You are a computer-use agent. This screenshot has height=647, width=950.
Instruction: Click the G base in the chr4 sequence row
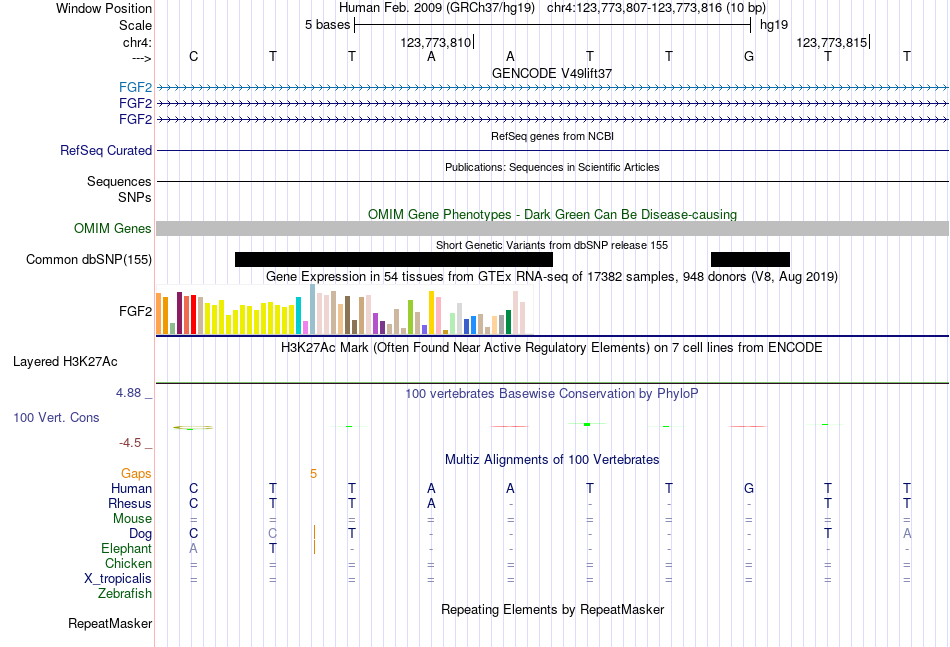[749, 56]
